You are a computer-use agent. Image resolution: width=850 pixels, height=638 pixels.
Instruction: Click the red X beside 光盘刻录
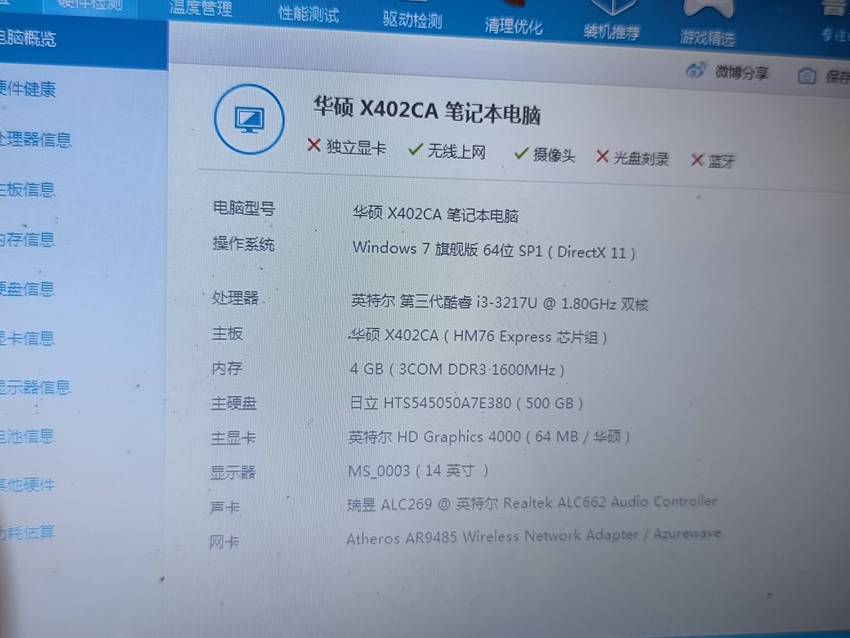click(x=602, y=157)
